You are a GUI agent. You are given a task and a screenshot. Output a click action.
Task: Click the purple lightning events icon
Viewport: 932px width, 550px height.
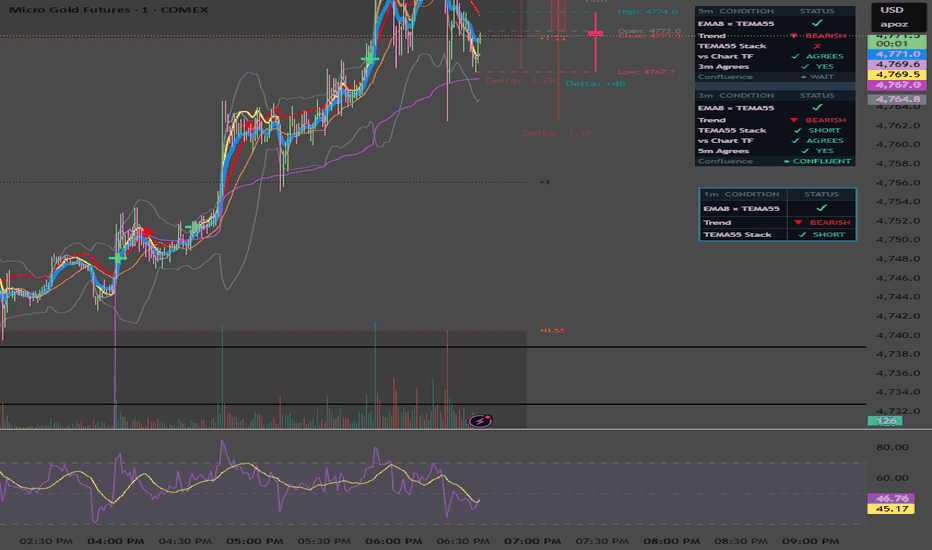[480, 421]
